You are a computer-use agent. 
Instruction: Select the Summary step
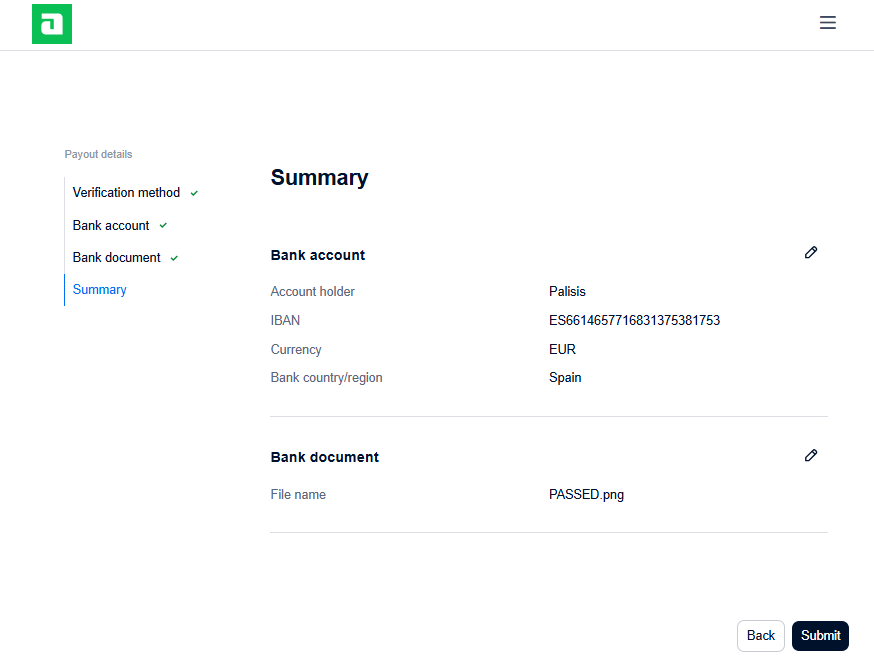pos(100,290)
